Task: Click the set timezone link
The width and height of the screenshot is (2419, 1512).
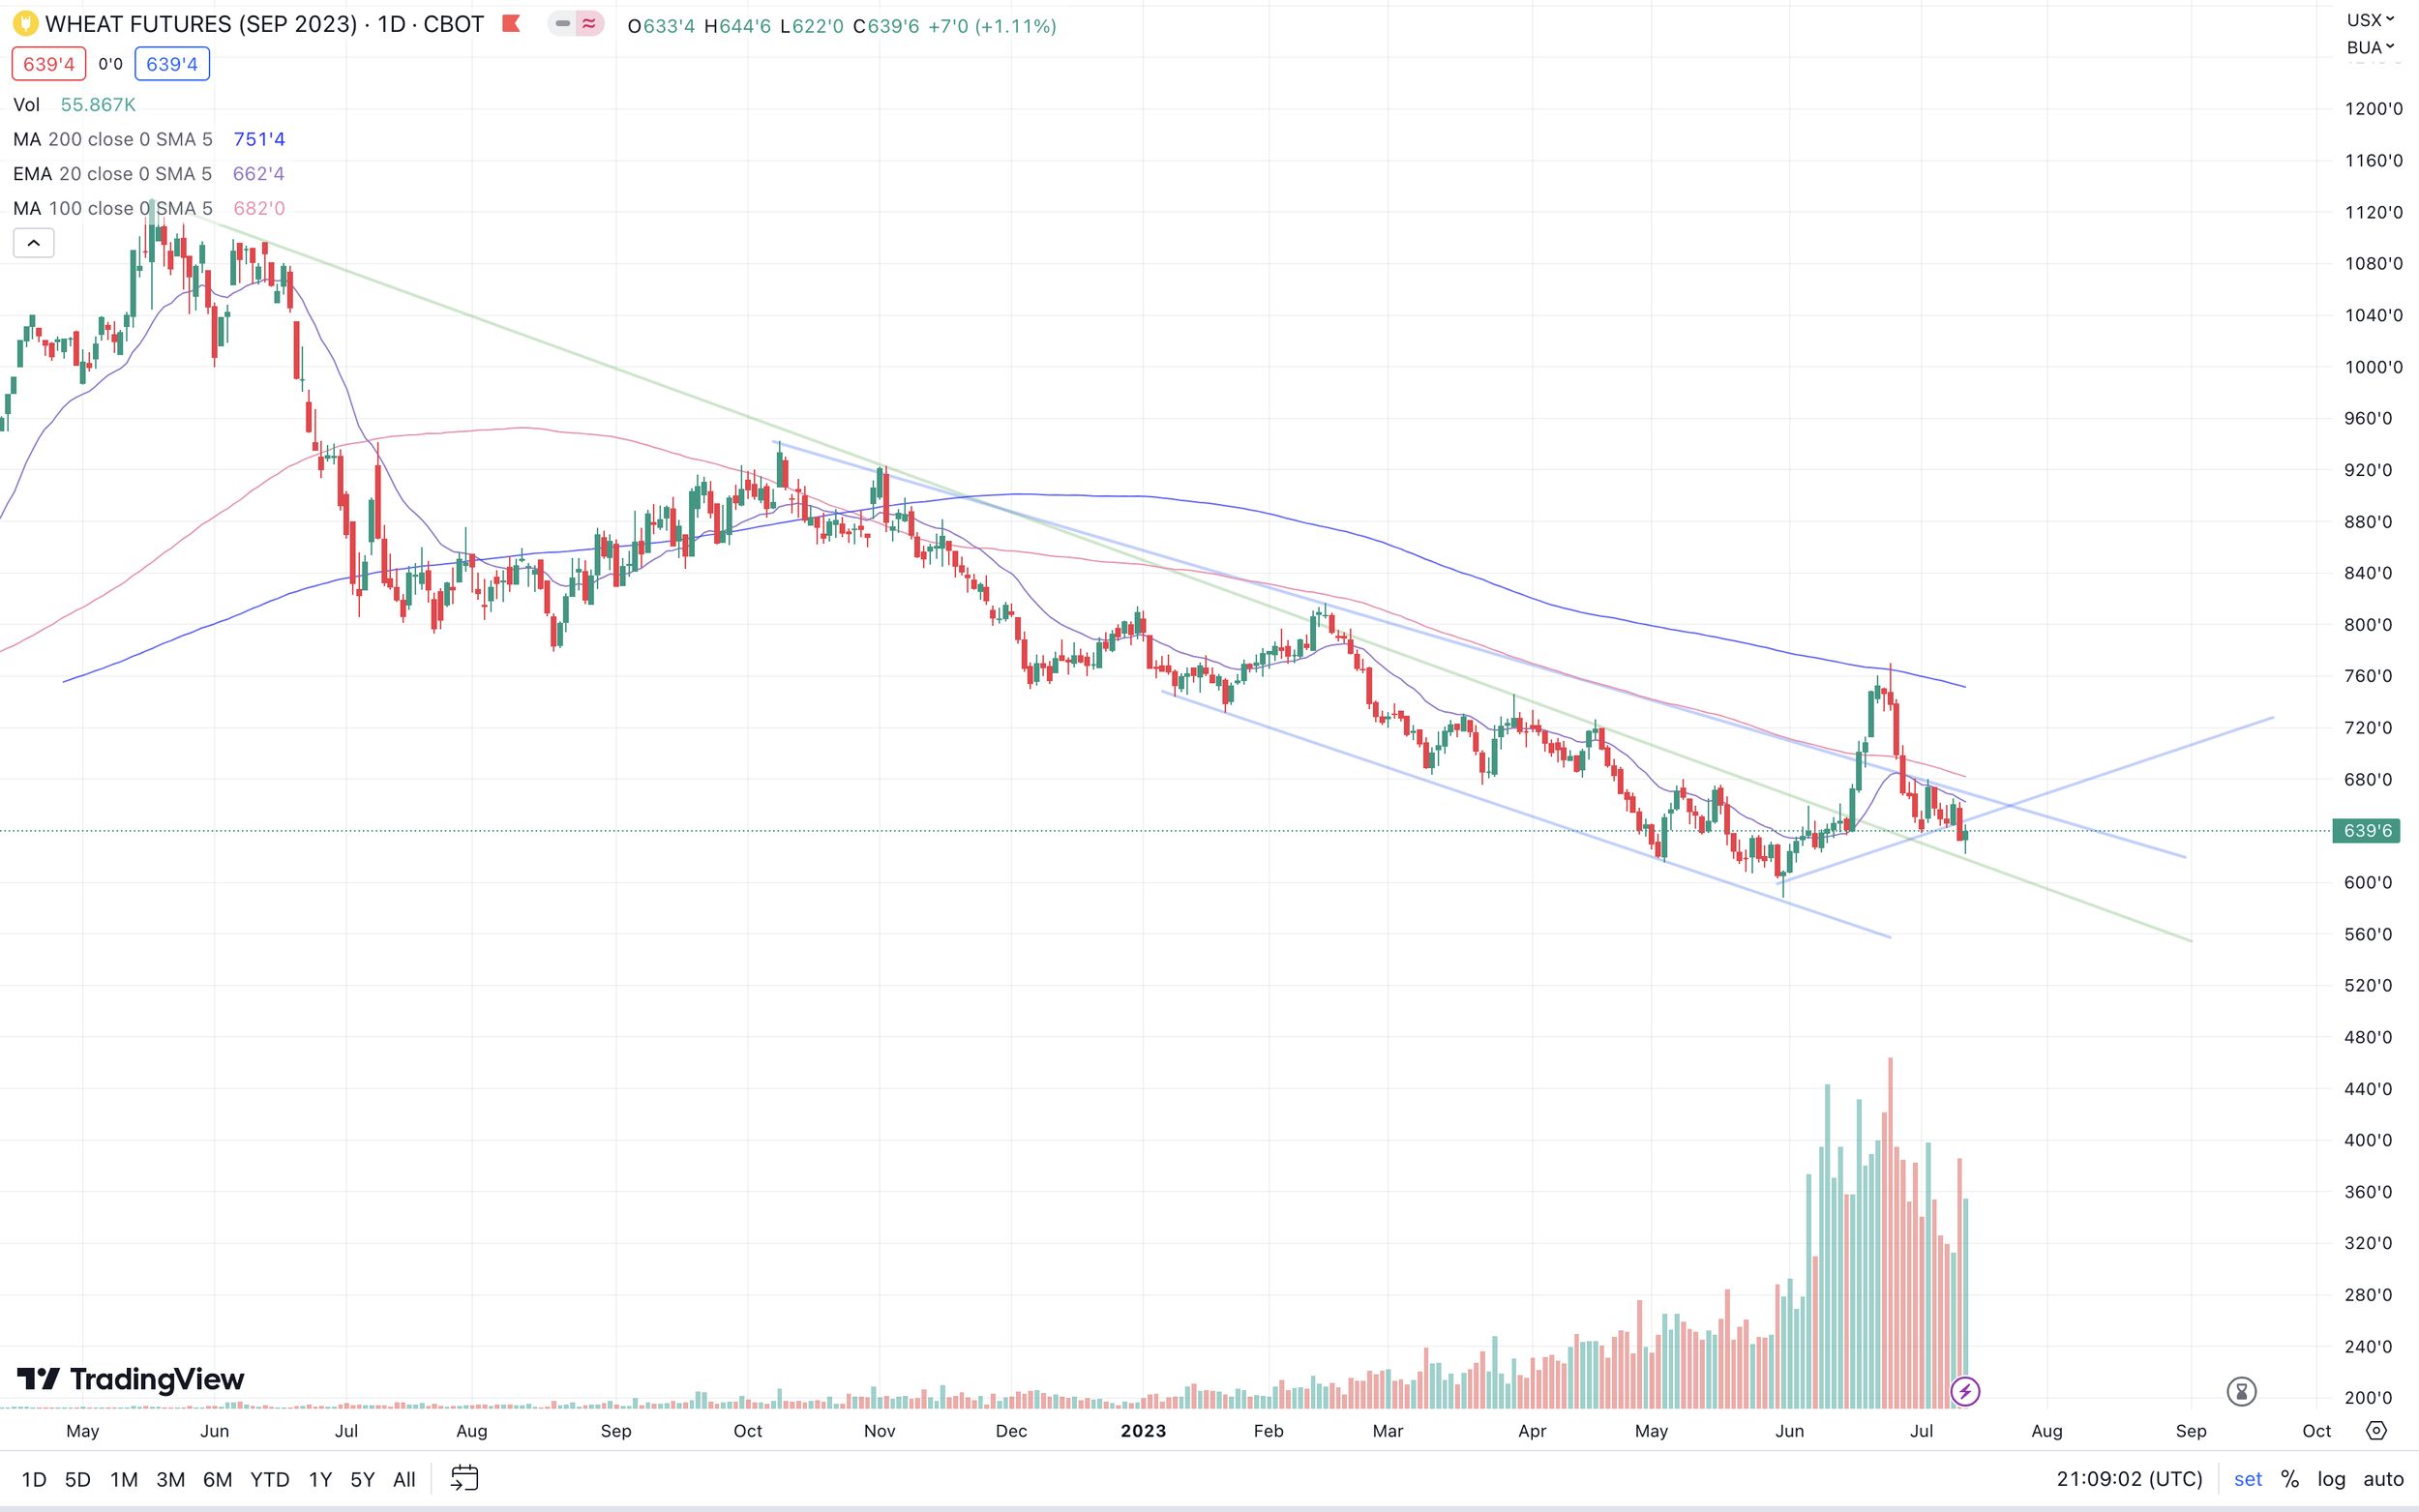Action: 2248,1479
